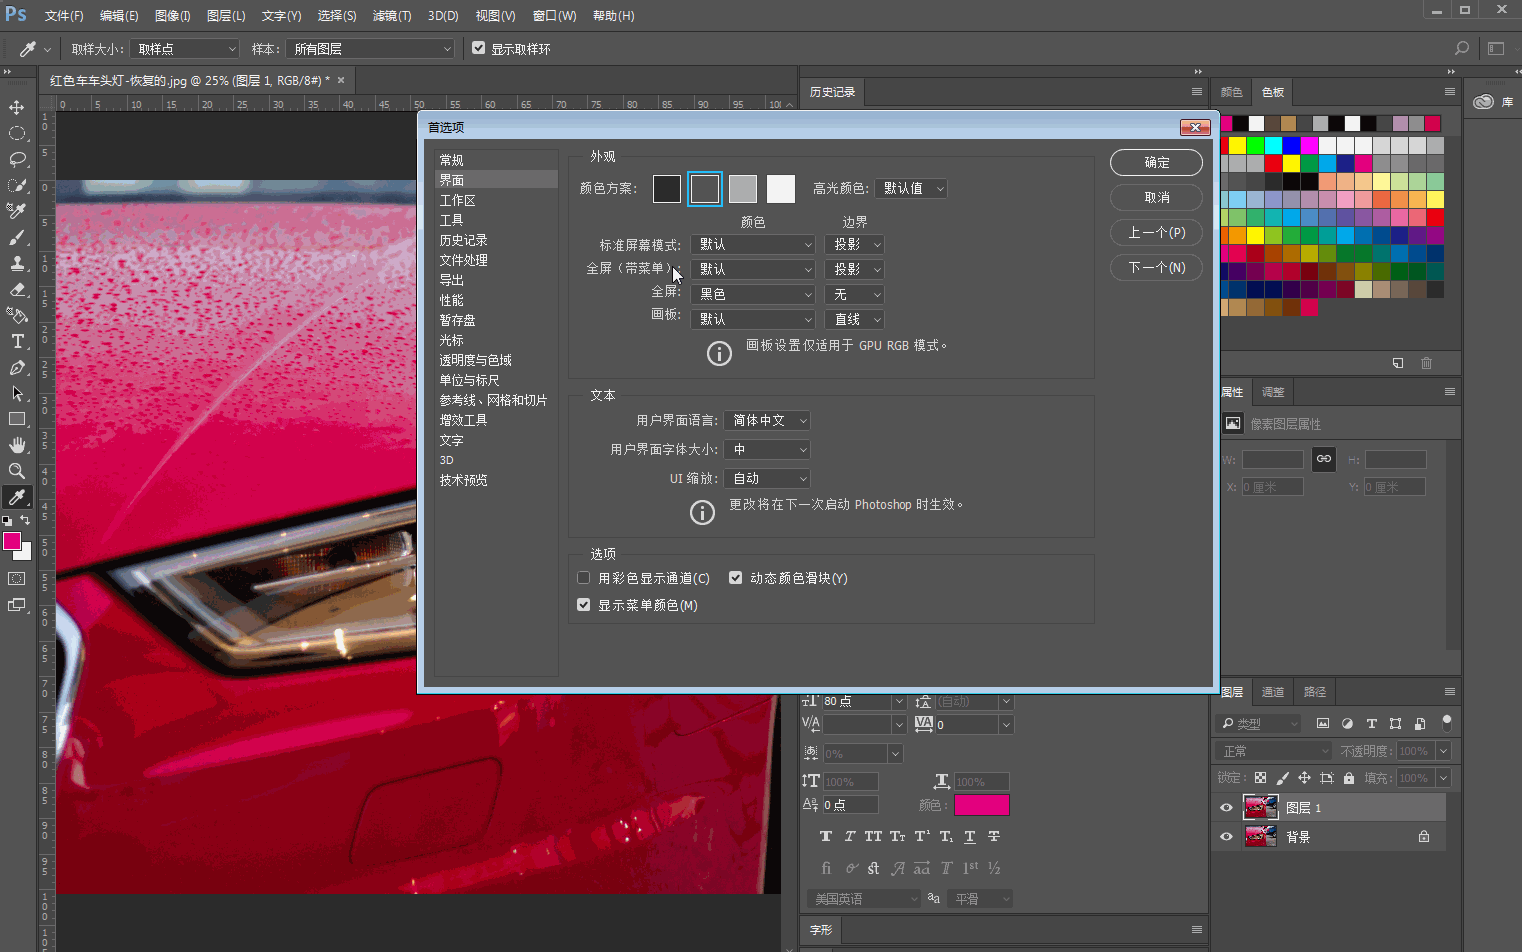Open the 文件(F) menu
Image resolution: width=1522 pixels, height=952 pixels.
coord(64,16)
